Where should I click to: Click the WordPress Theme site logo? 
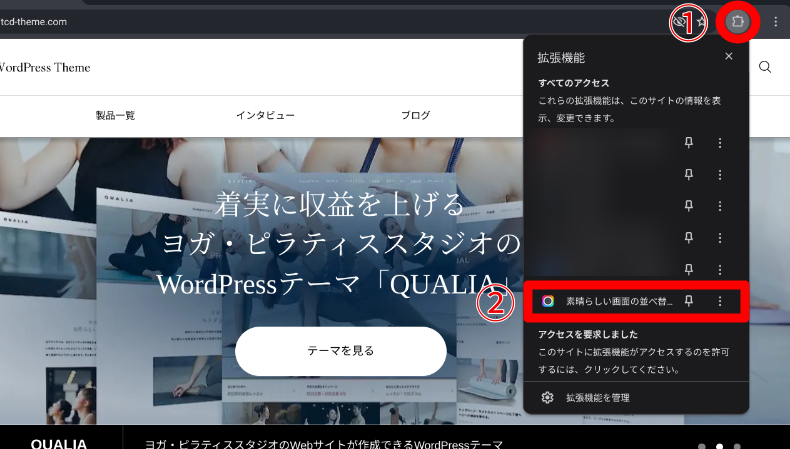point(45,68)
